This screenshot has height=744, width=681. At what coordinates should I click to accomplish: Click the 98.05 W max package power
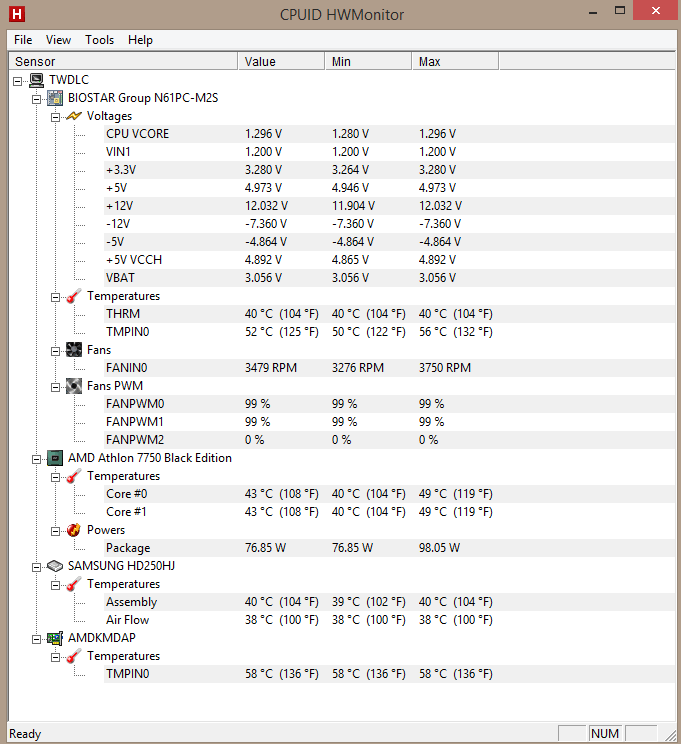pos(439,548)
